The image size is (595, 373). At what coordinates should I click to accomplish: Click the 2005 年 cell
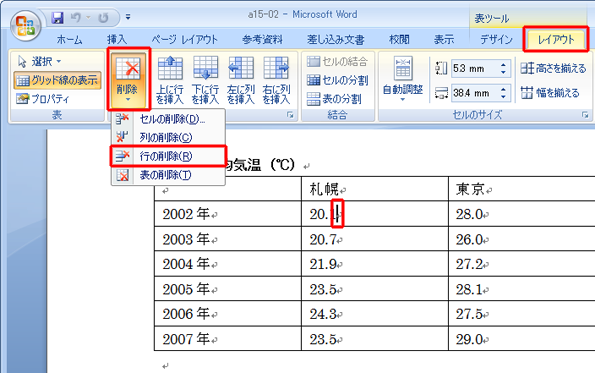(x=228, y=289)
